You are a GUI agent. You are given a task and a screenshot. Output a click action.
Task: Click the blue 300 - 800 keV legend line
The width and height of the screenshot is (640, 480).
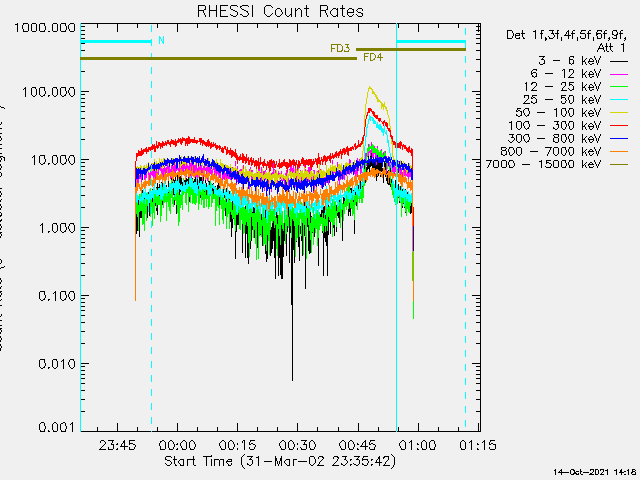tap(619, 139)
